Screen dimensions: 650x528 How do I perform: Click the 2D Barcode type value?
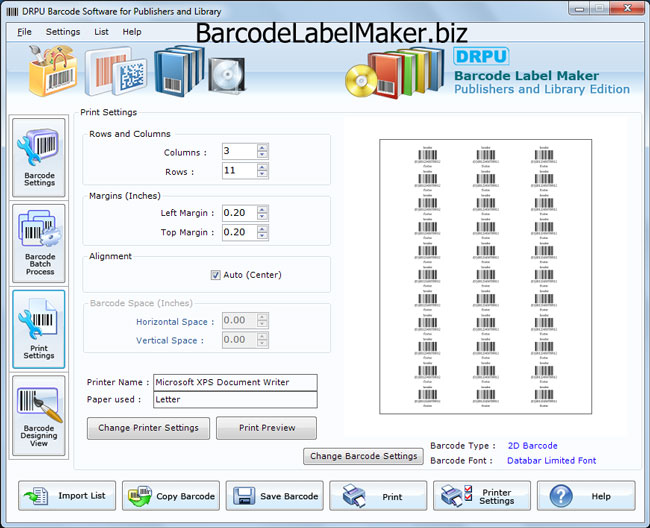532,446
